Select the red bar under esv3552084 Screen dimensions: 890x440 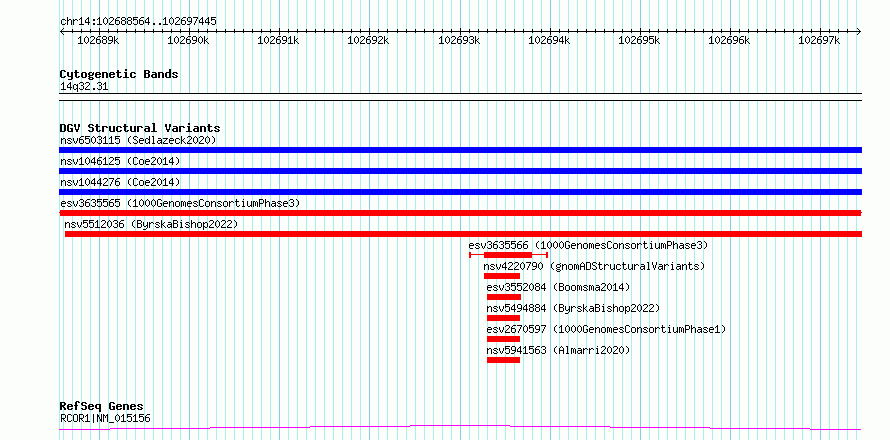pos(503,297)
